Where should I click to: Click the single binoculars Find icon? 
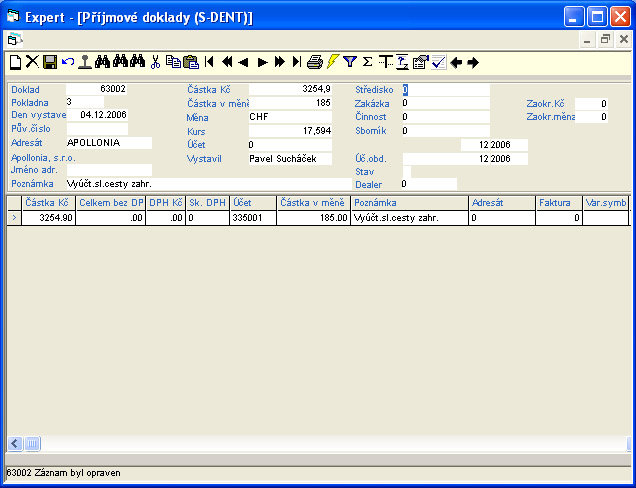coord(103,62)
